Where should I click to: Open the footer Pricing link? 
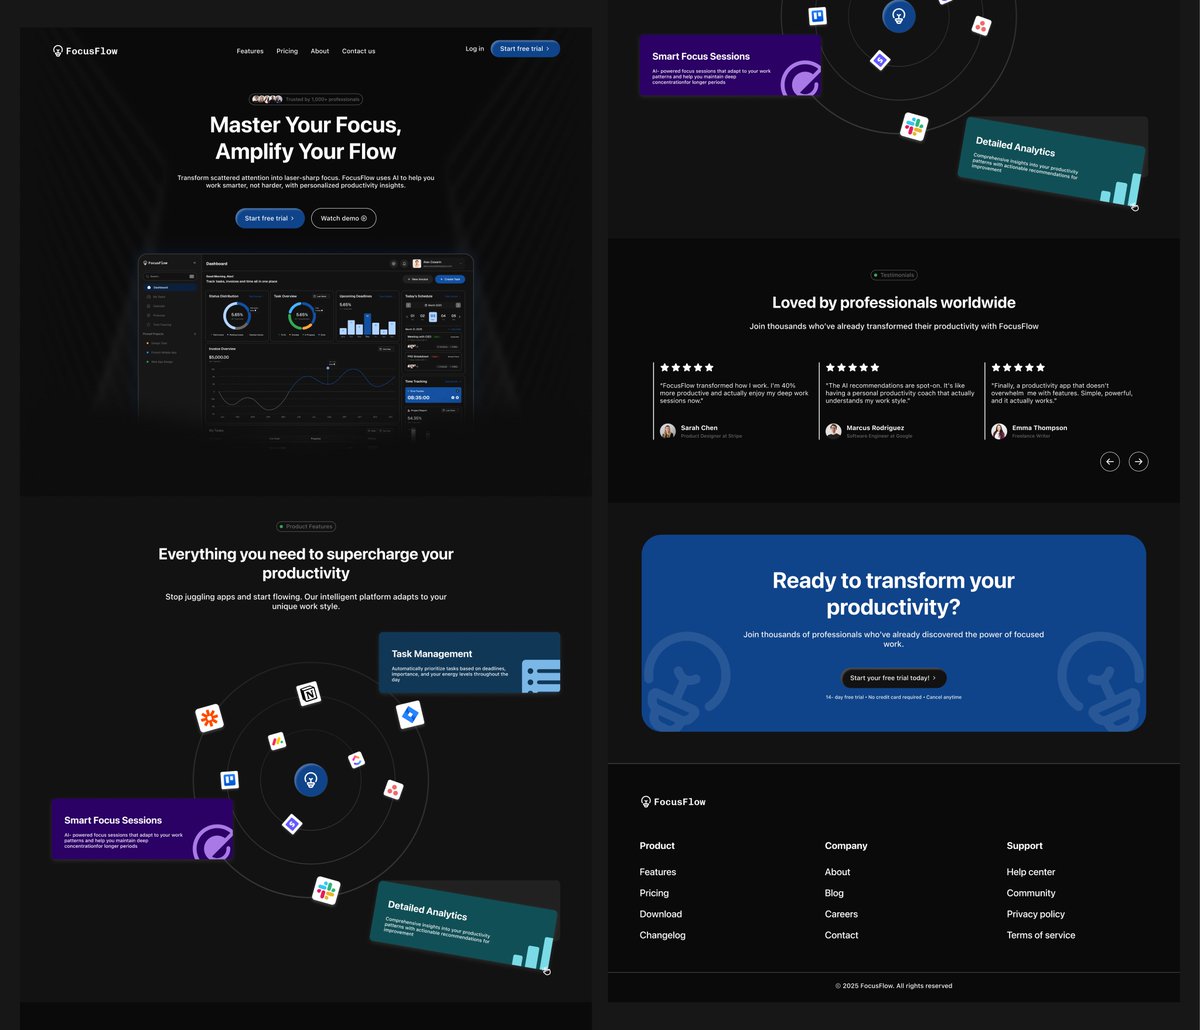(654, 893)
